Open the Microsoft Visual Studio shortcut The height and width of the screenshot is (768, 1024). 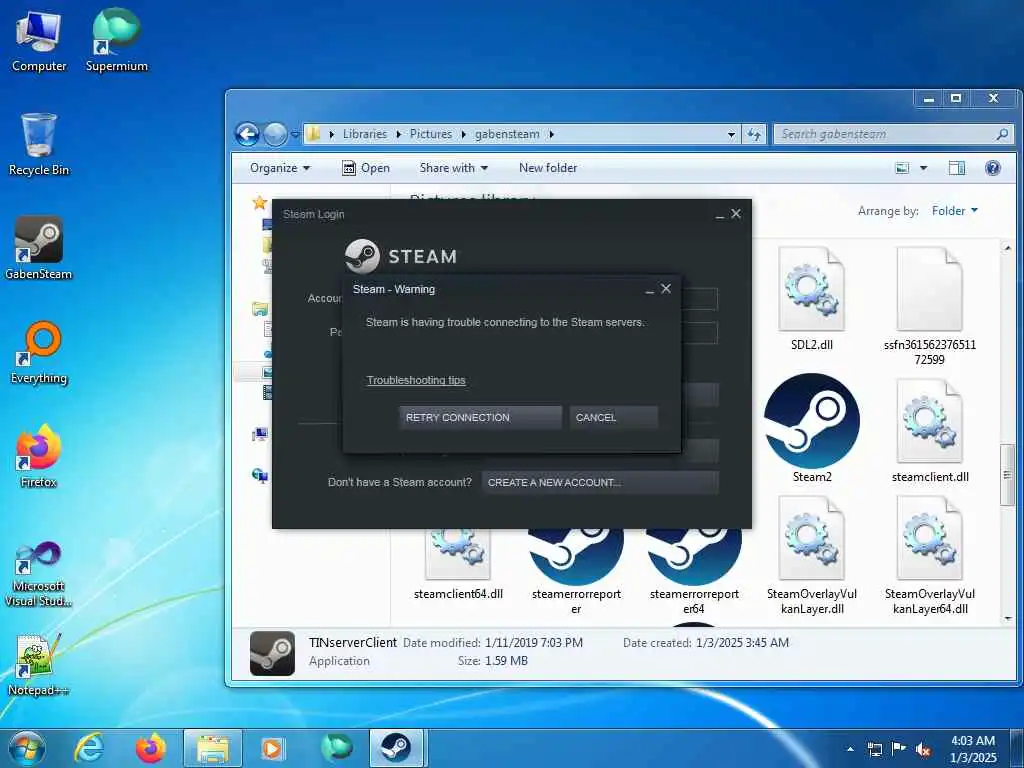coord(39,575)
